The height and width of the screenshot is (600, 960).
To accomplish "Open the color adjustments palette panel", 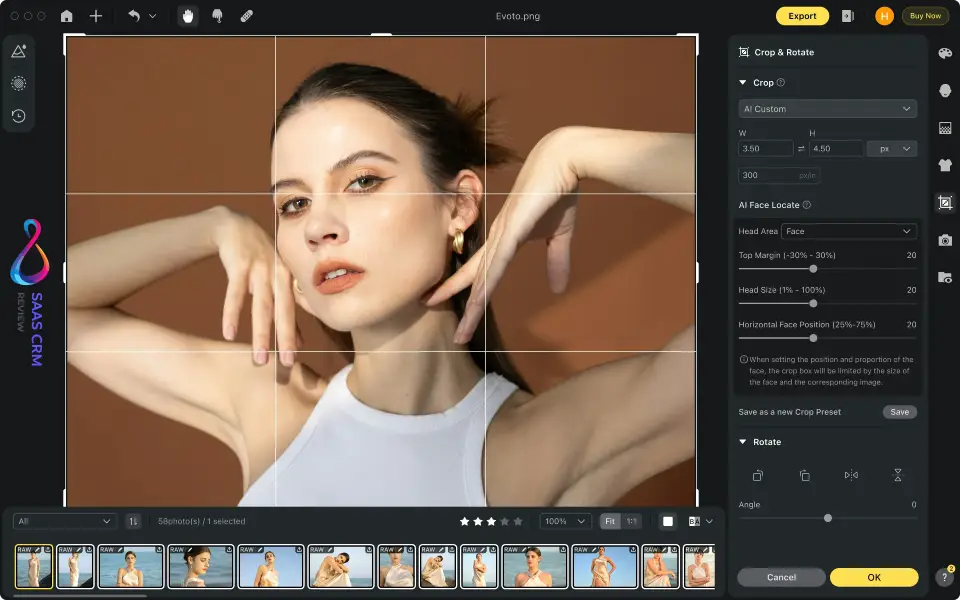I will (x=945, y=53).
